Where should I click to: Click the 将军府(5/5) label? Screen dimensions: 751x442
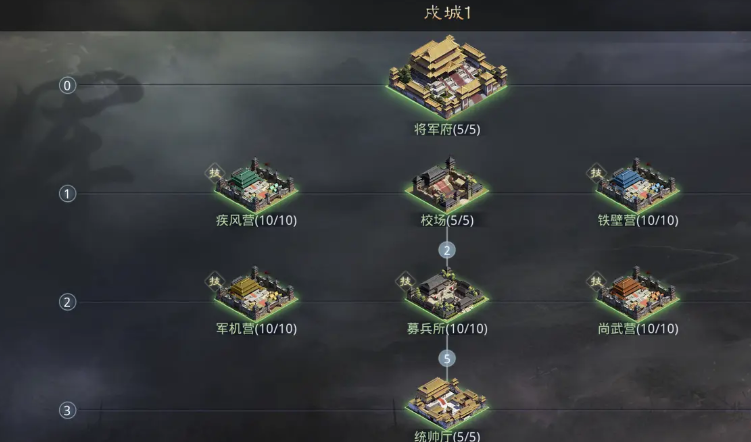[x=447, y=129]
